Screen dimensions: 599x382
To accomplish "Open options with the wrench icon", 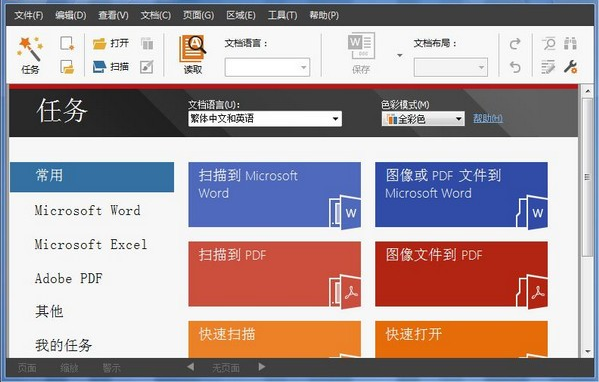I will coord(570,67).
